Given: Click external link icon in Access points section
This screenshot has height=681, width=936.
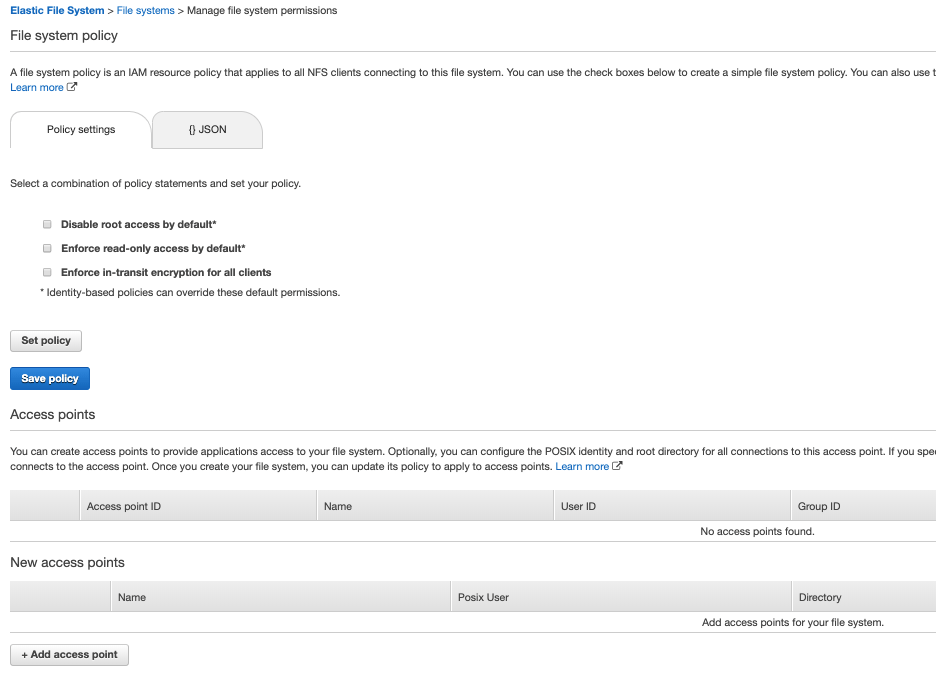Looking at the screenshot, I should (617, 467).
